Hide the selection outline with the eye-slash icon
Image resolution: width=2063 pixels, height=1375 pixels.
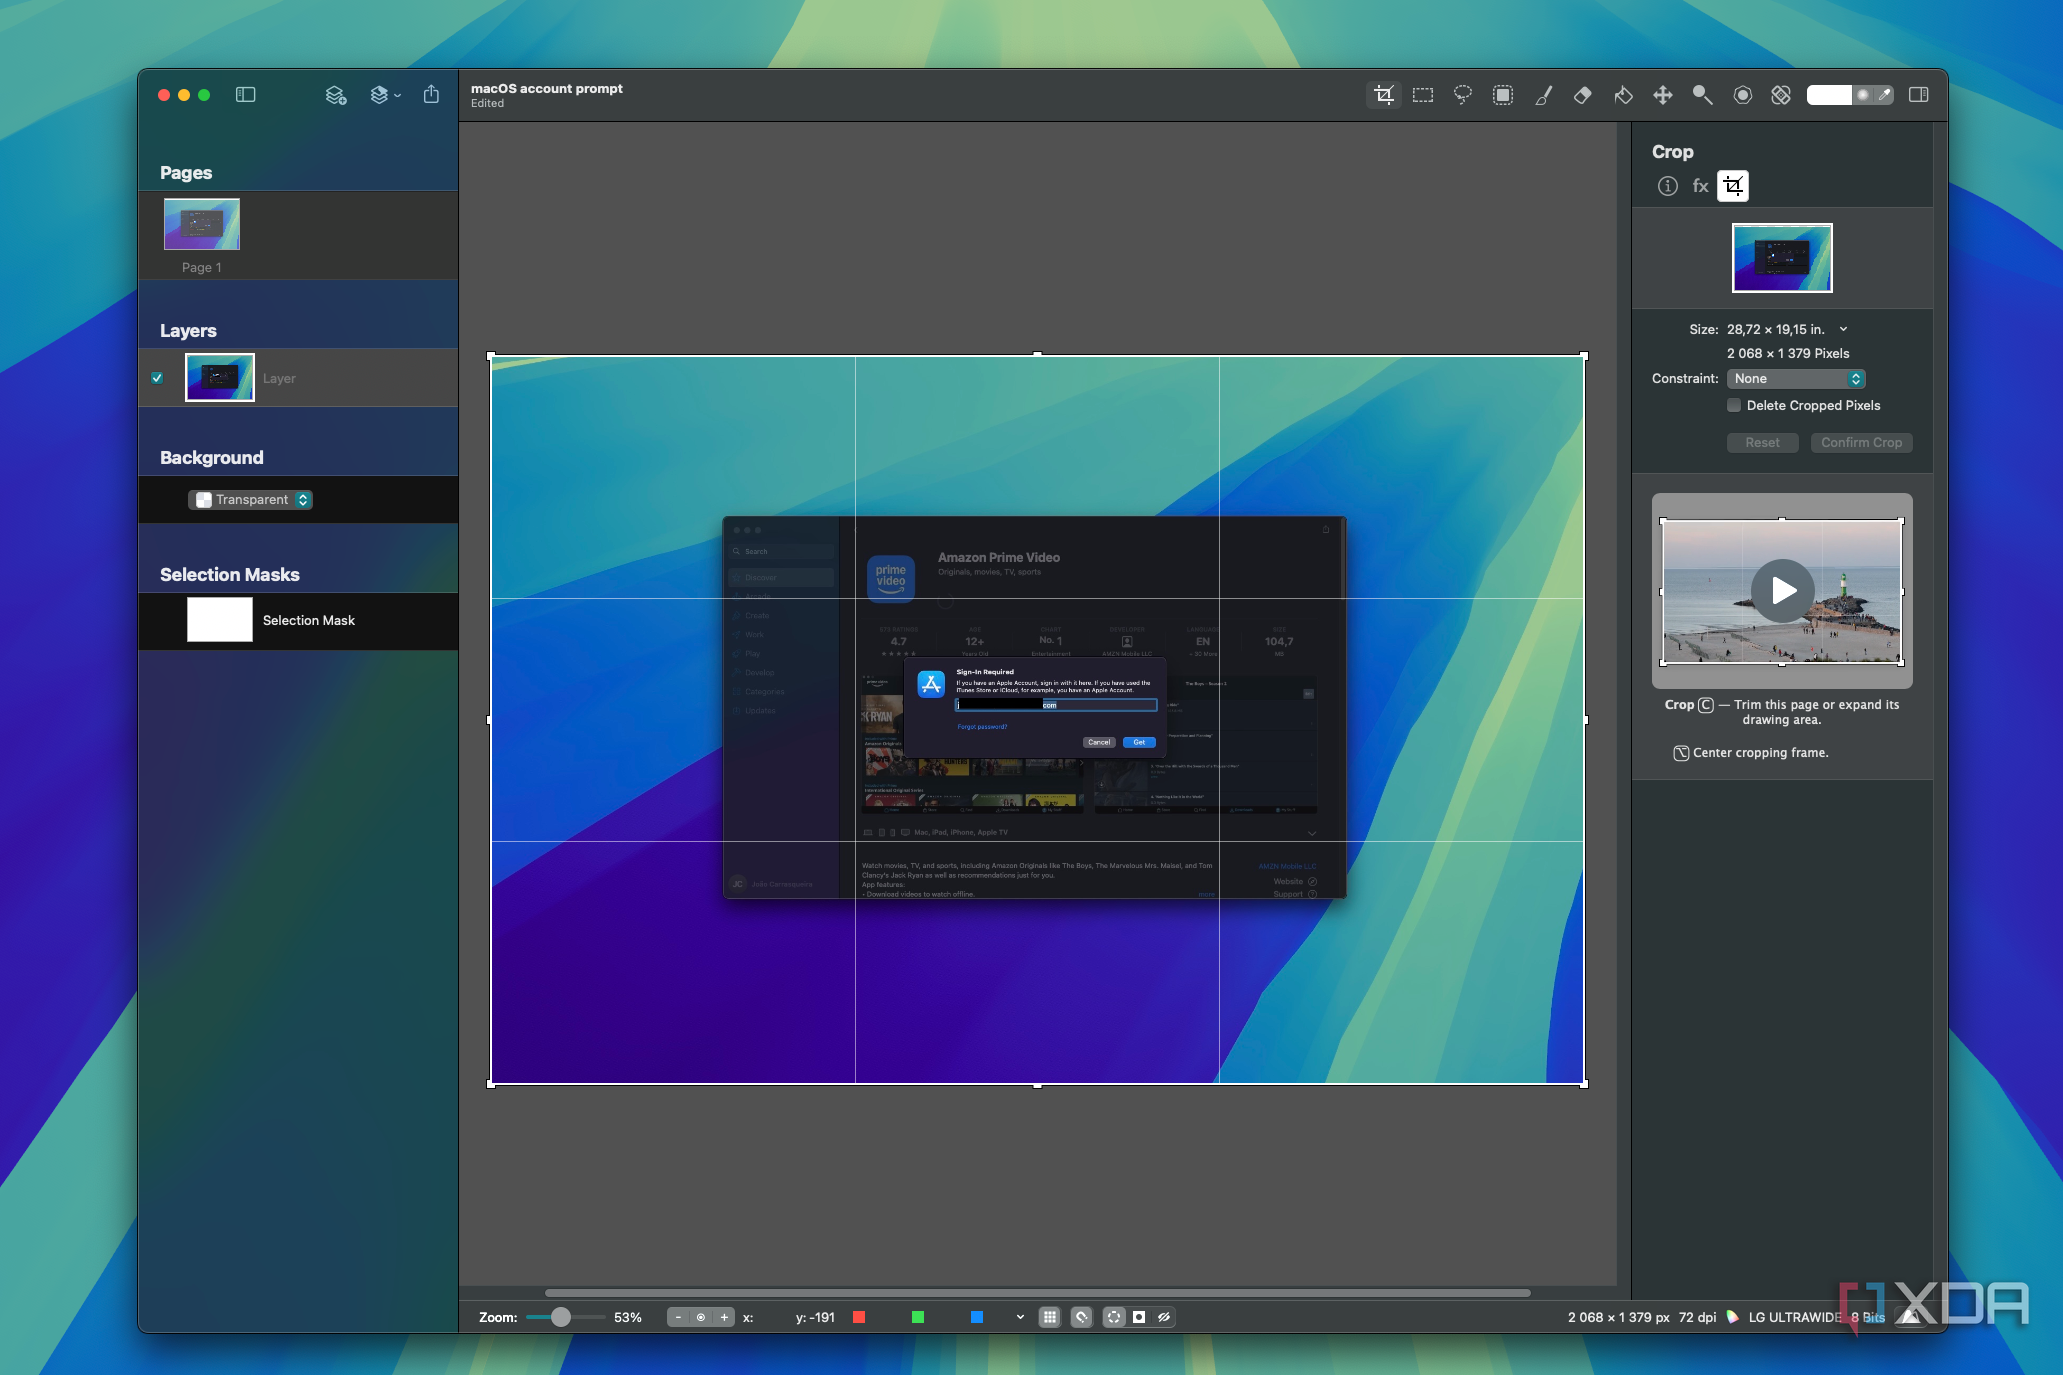click(x=1164, y=1317)
